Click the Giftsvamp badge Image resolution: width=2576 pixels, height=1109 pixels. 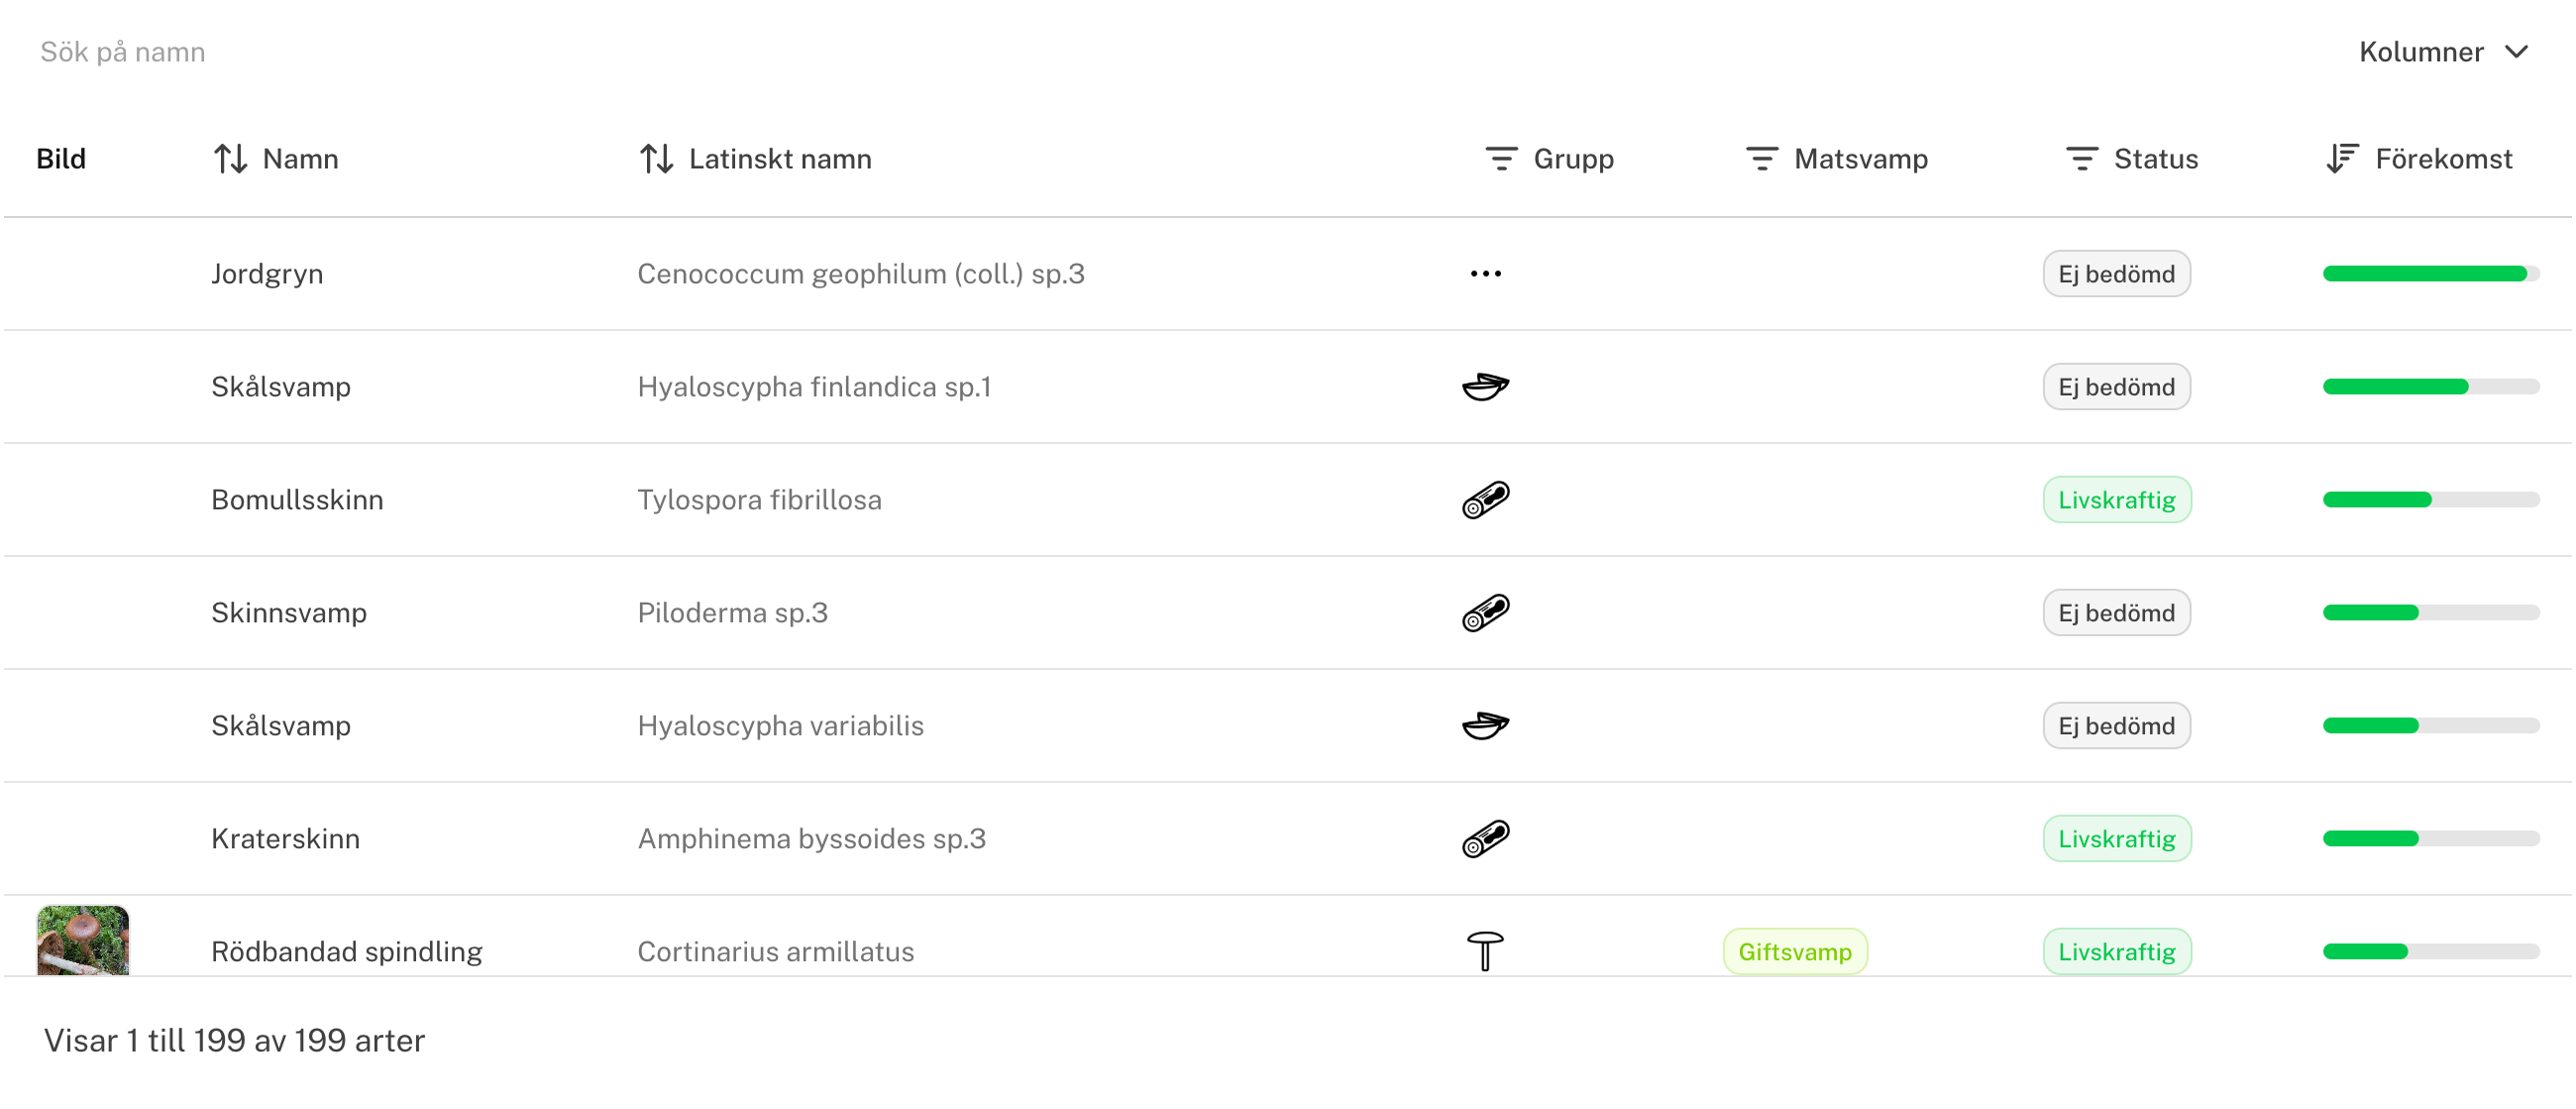tap(1795, 951)
